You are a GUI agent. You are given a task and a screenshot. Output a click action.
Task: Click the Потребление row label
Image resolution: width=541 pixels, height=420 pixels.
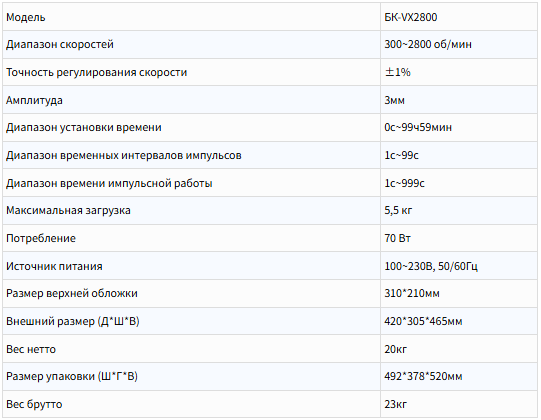click(x=41, y=238)
